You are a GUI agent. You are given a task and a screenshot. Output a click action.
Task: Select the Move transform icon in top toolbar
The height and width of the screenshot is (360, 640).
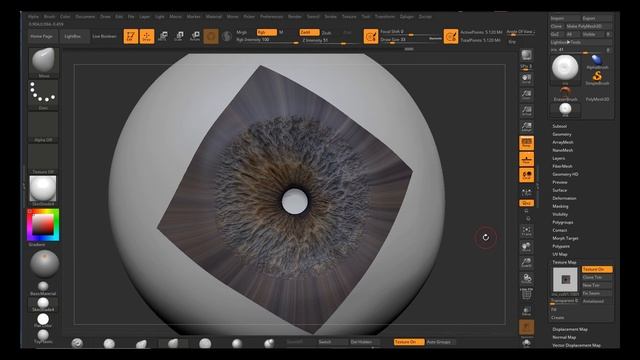click(162, 36)
